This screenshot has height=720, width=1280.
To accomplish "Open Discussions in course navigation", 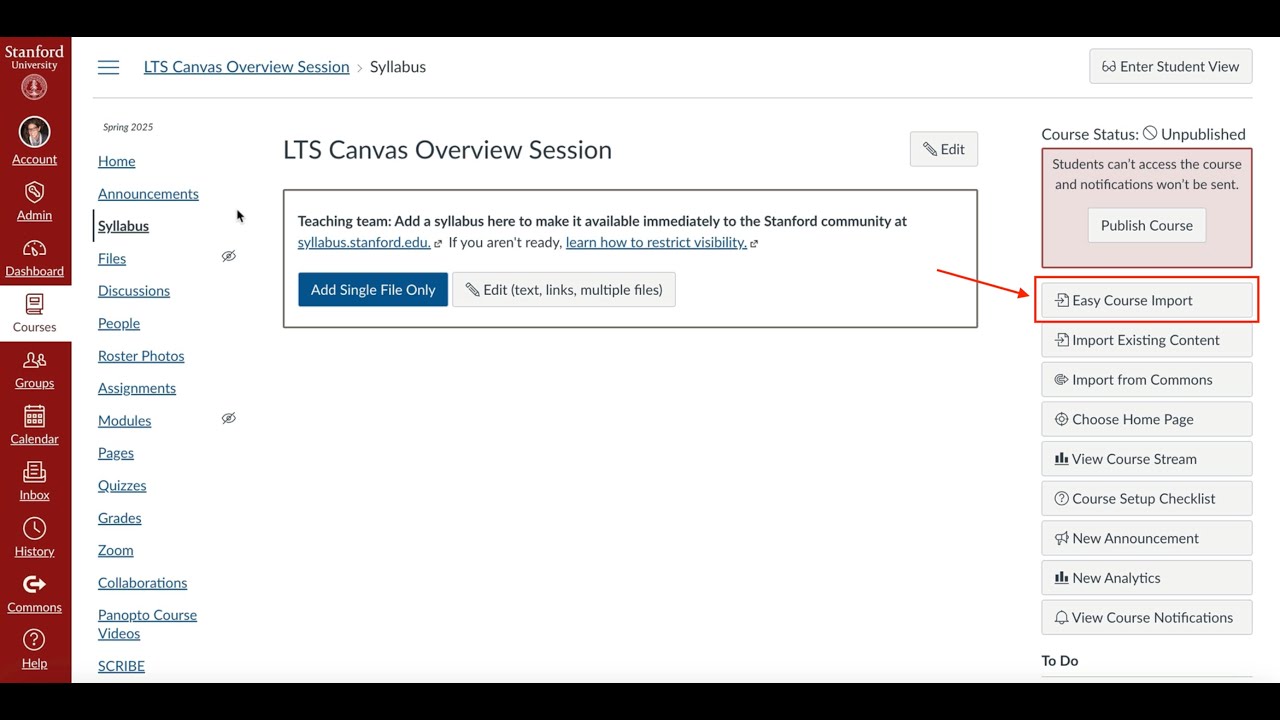I will (x=134, y=291).
